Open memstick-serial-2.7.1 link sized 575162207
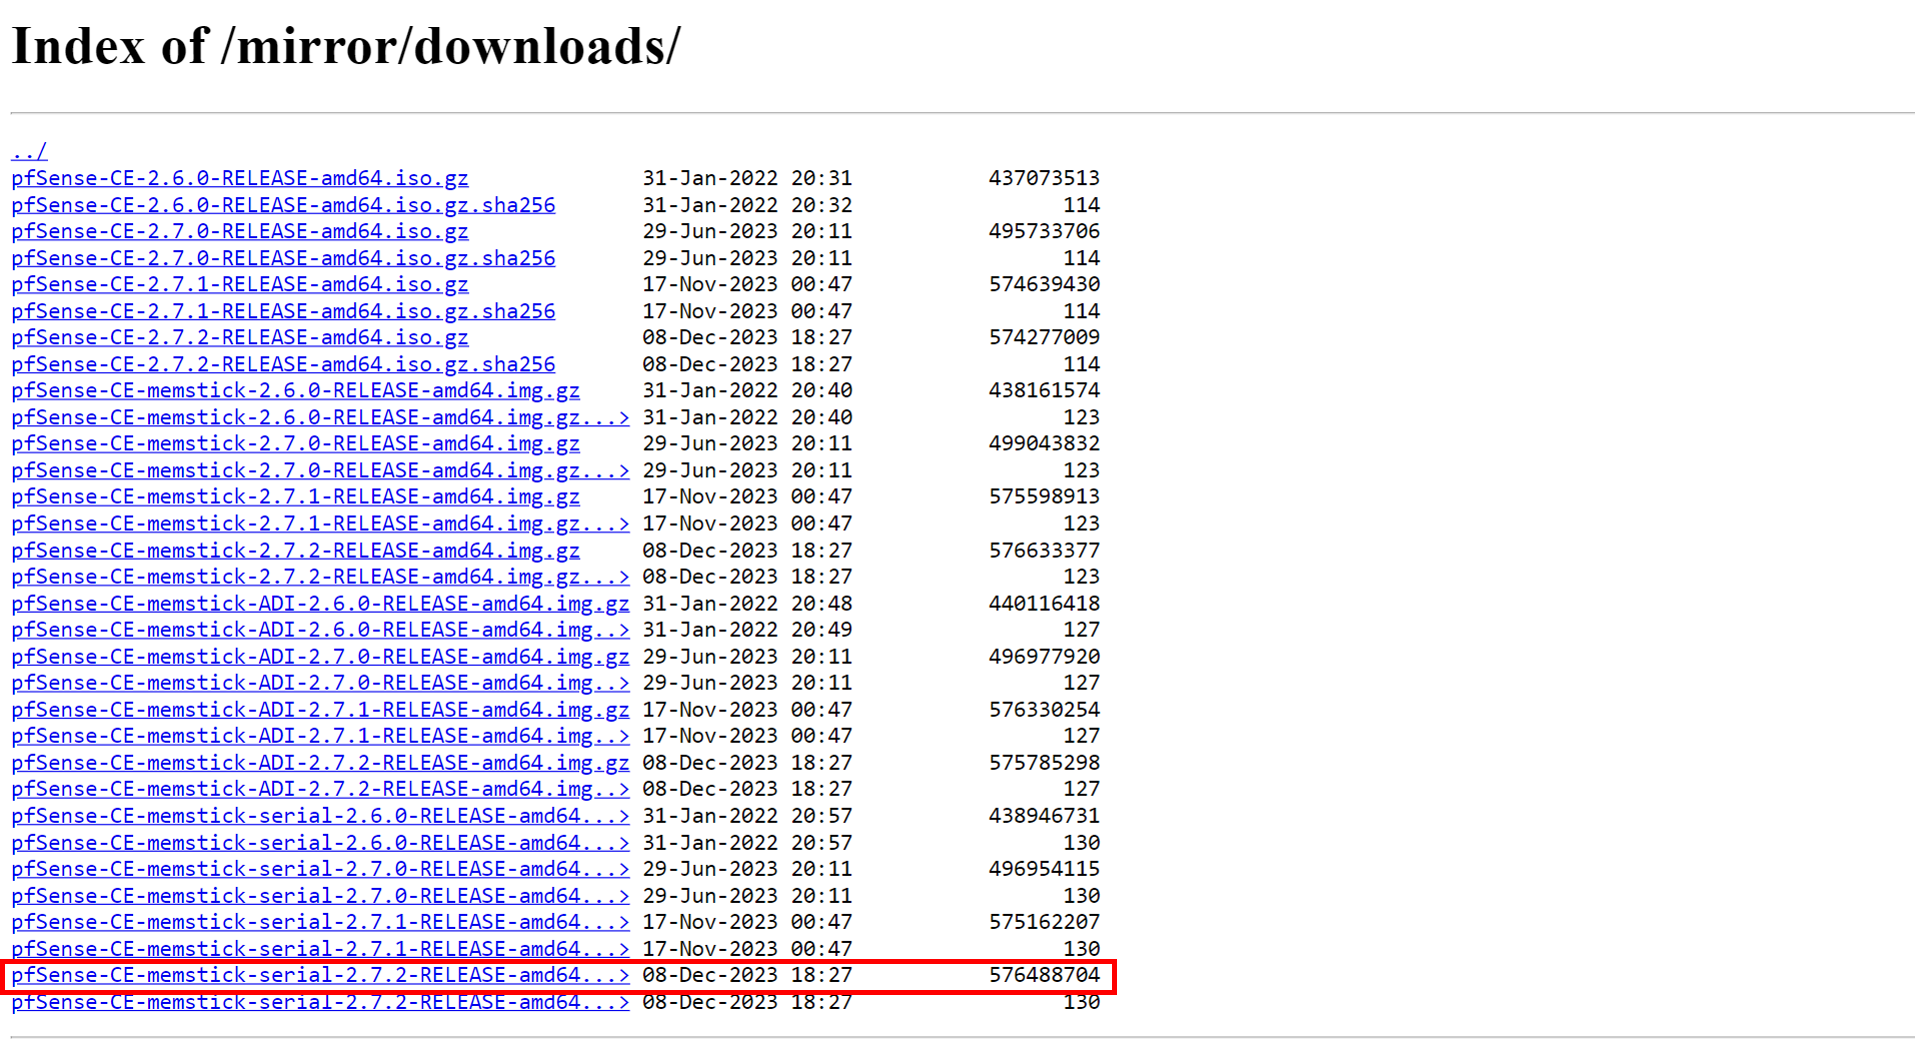The image size is (1915, 1058). coord(321,921)
